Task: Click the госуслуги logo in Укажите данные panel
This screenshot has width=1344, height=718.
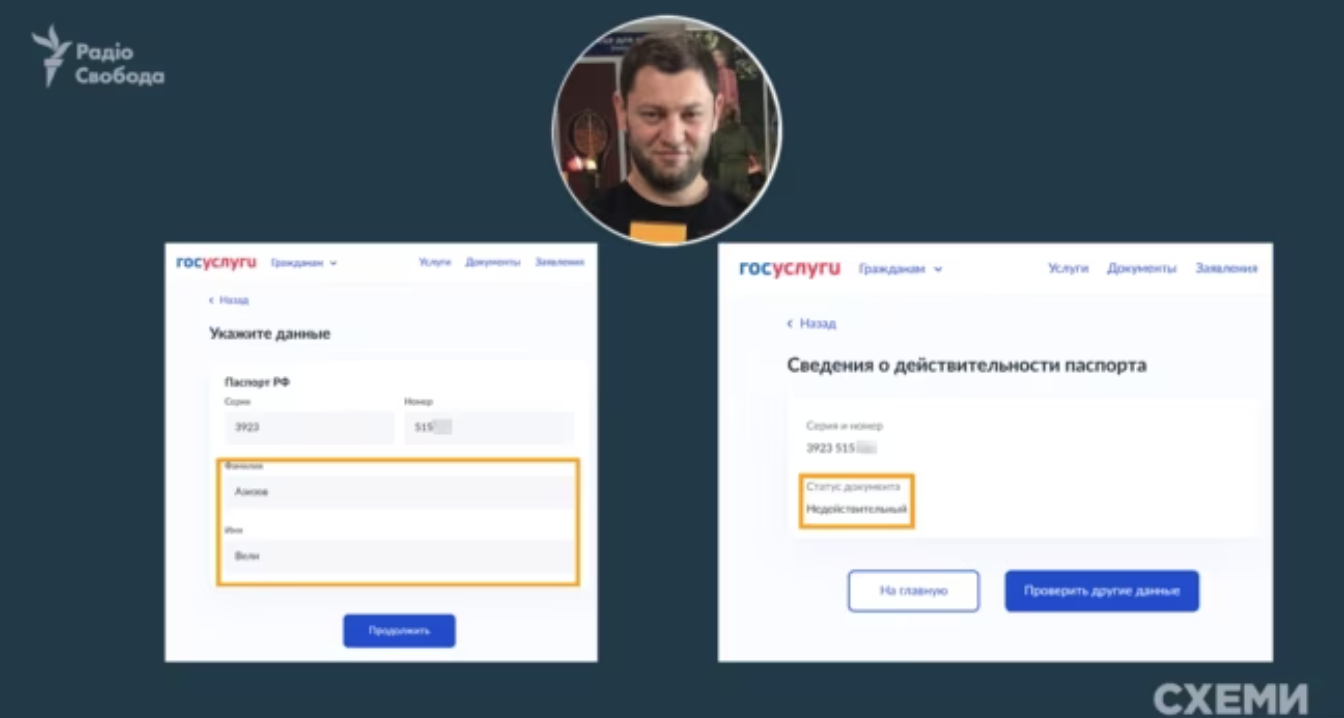Action: pyautogui.click(x=216, y=263)
